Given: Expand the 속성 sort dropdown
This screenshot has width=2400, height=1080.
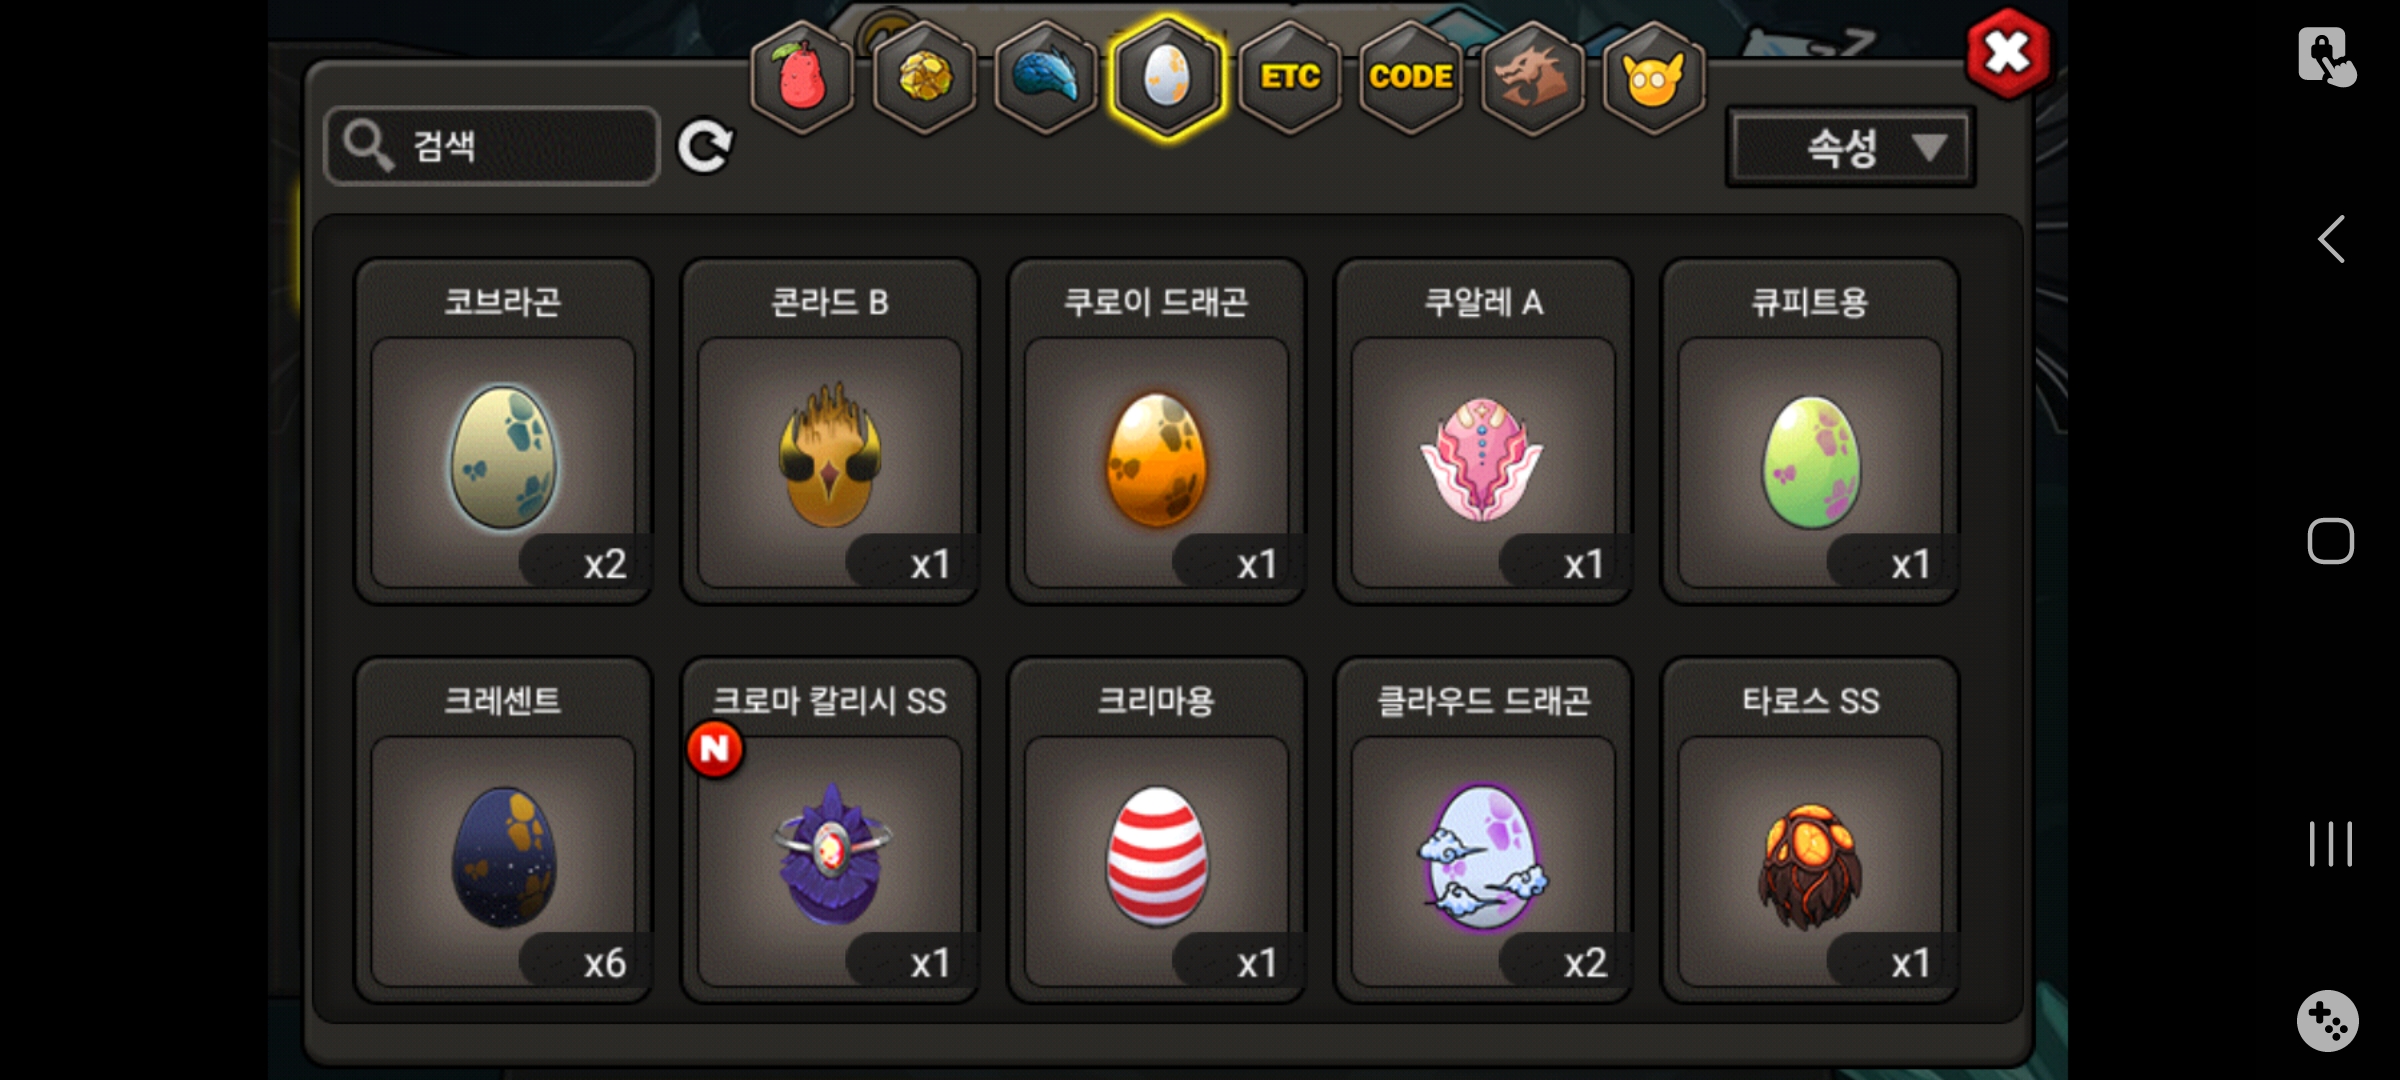Looking at the screenshot, I should click(x=1850, y=148).
